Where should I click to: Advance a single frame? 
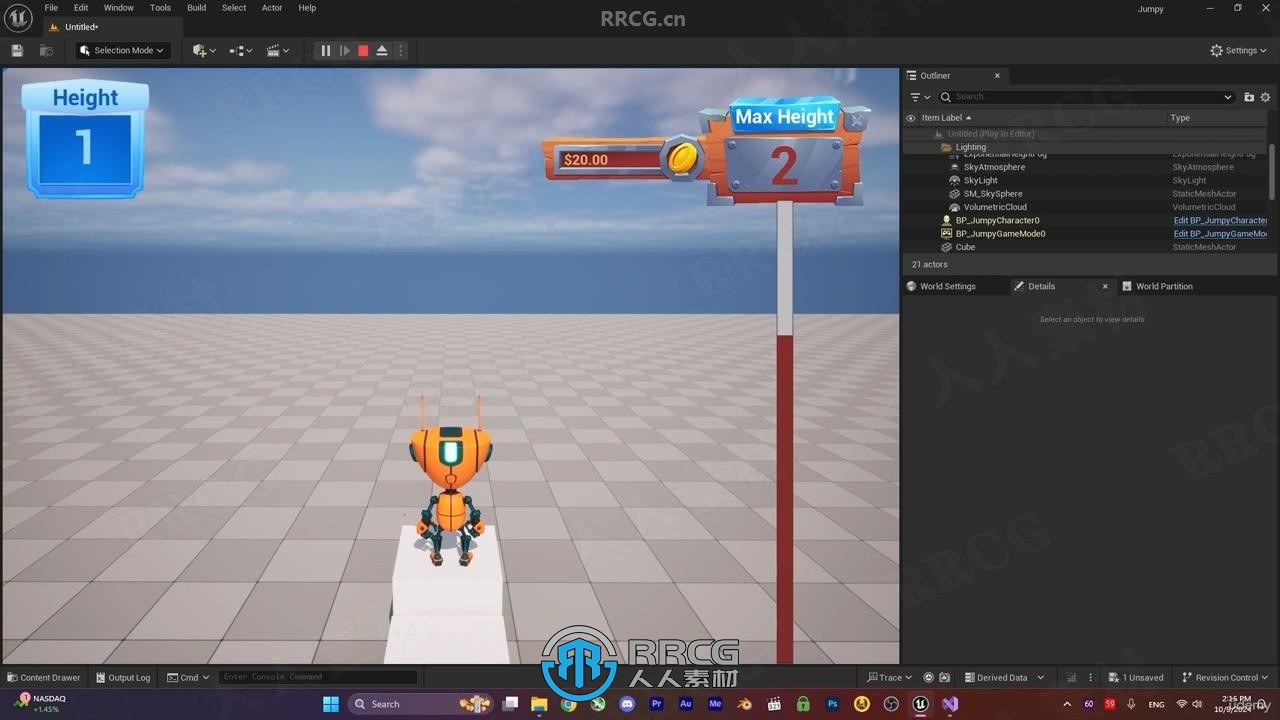coord(344,50)
